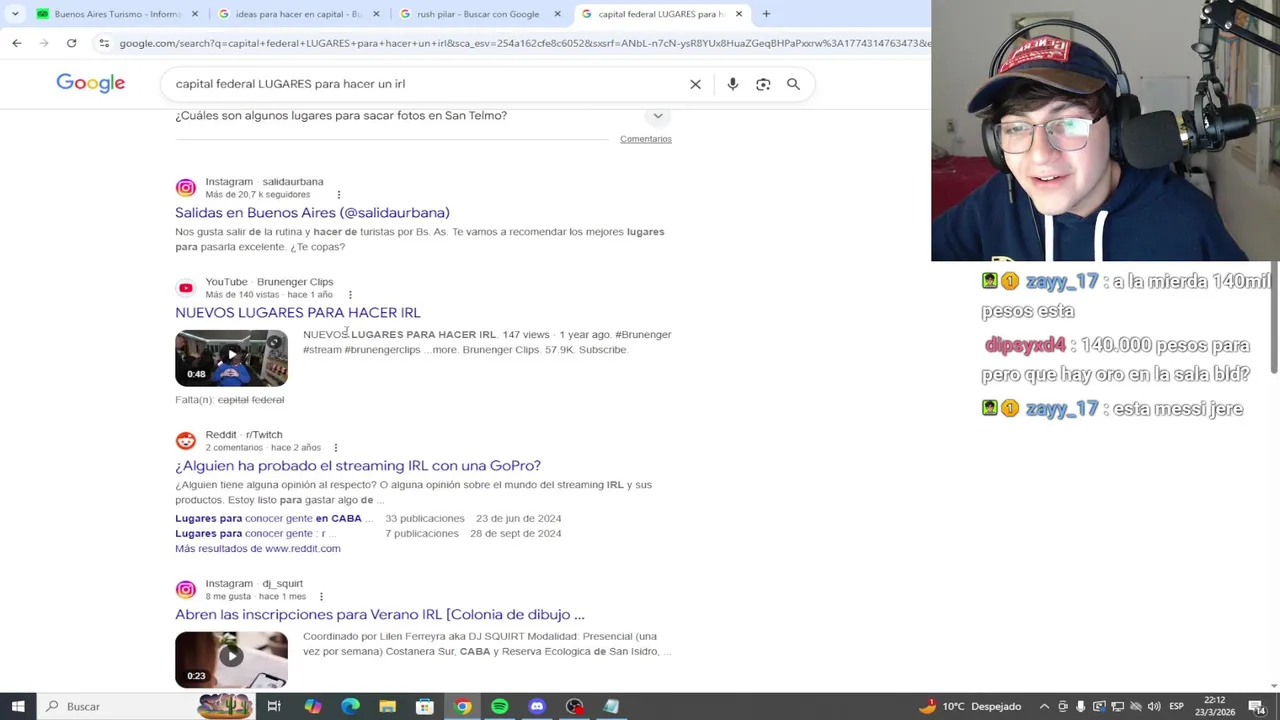Open File Explorer from the taskbar
Image resolution: width=1280 pixels, height=720 pixels.
pos(387,706)
